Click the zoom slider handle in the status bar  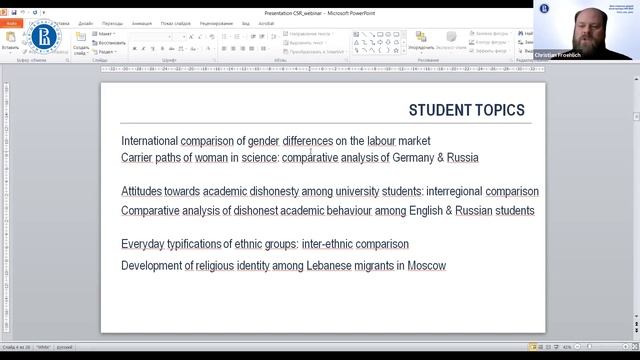point(589,347)
